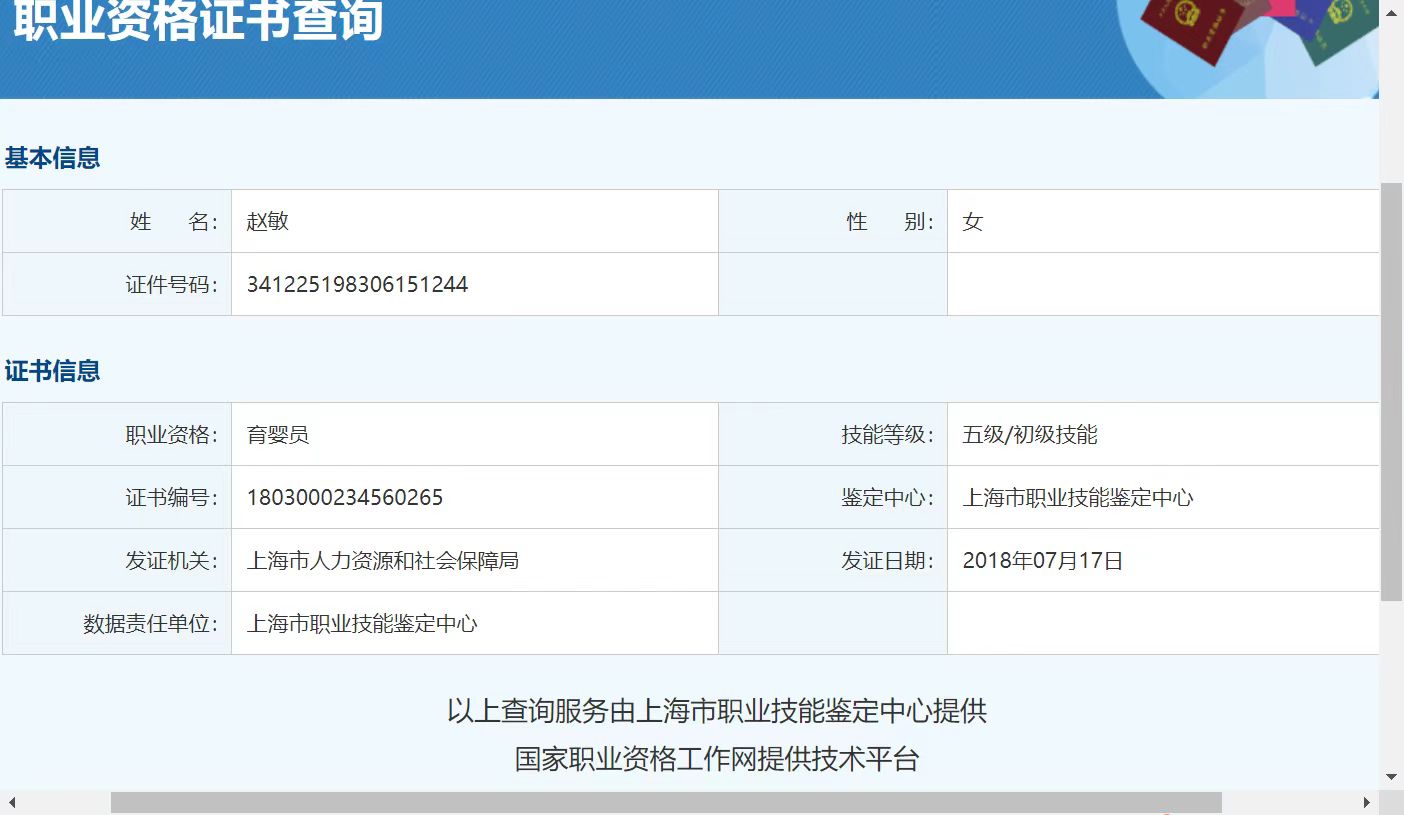Click the 职业资格 label cell
This screenshot has width=1404, height=815.
(x=117, y=434)
